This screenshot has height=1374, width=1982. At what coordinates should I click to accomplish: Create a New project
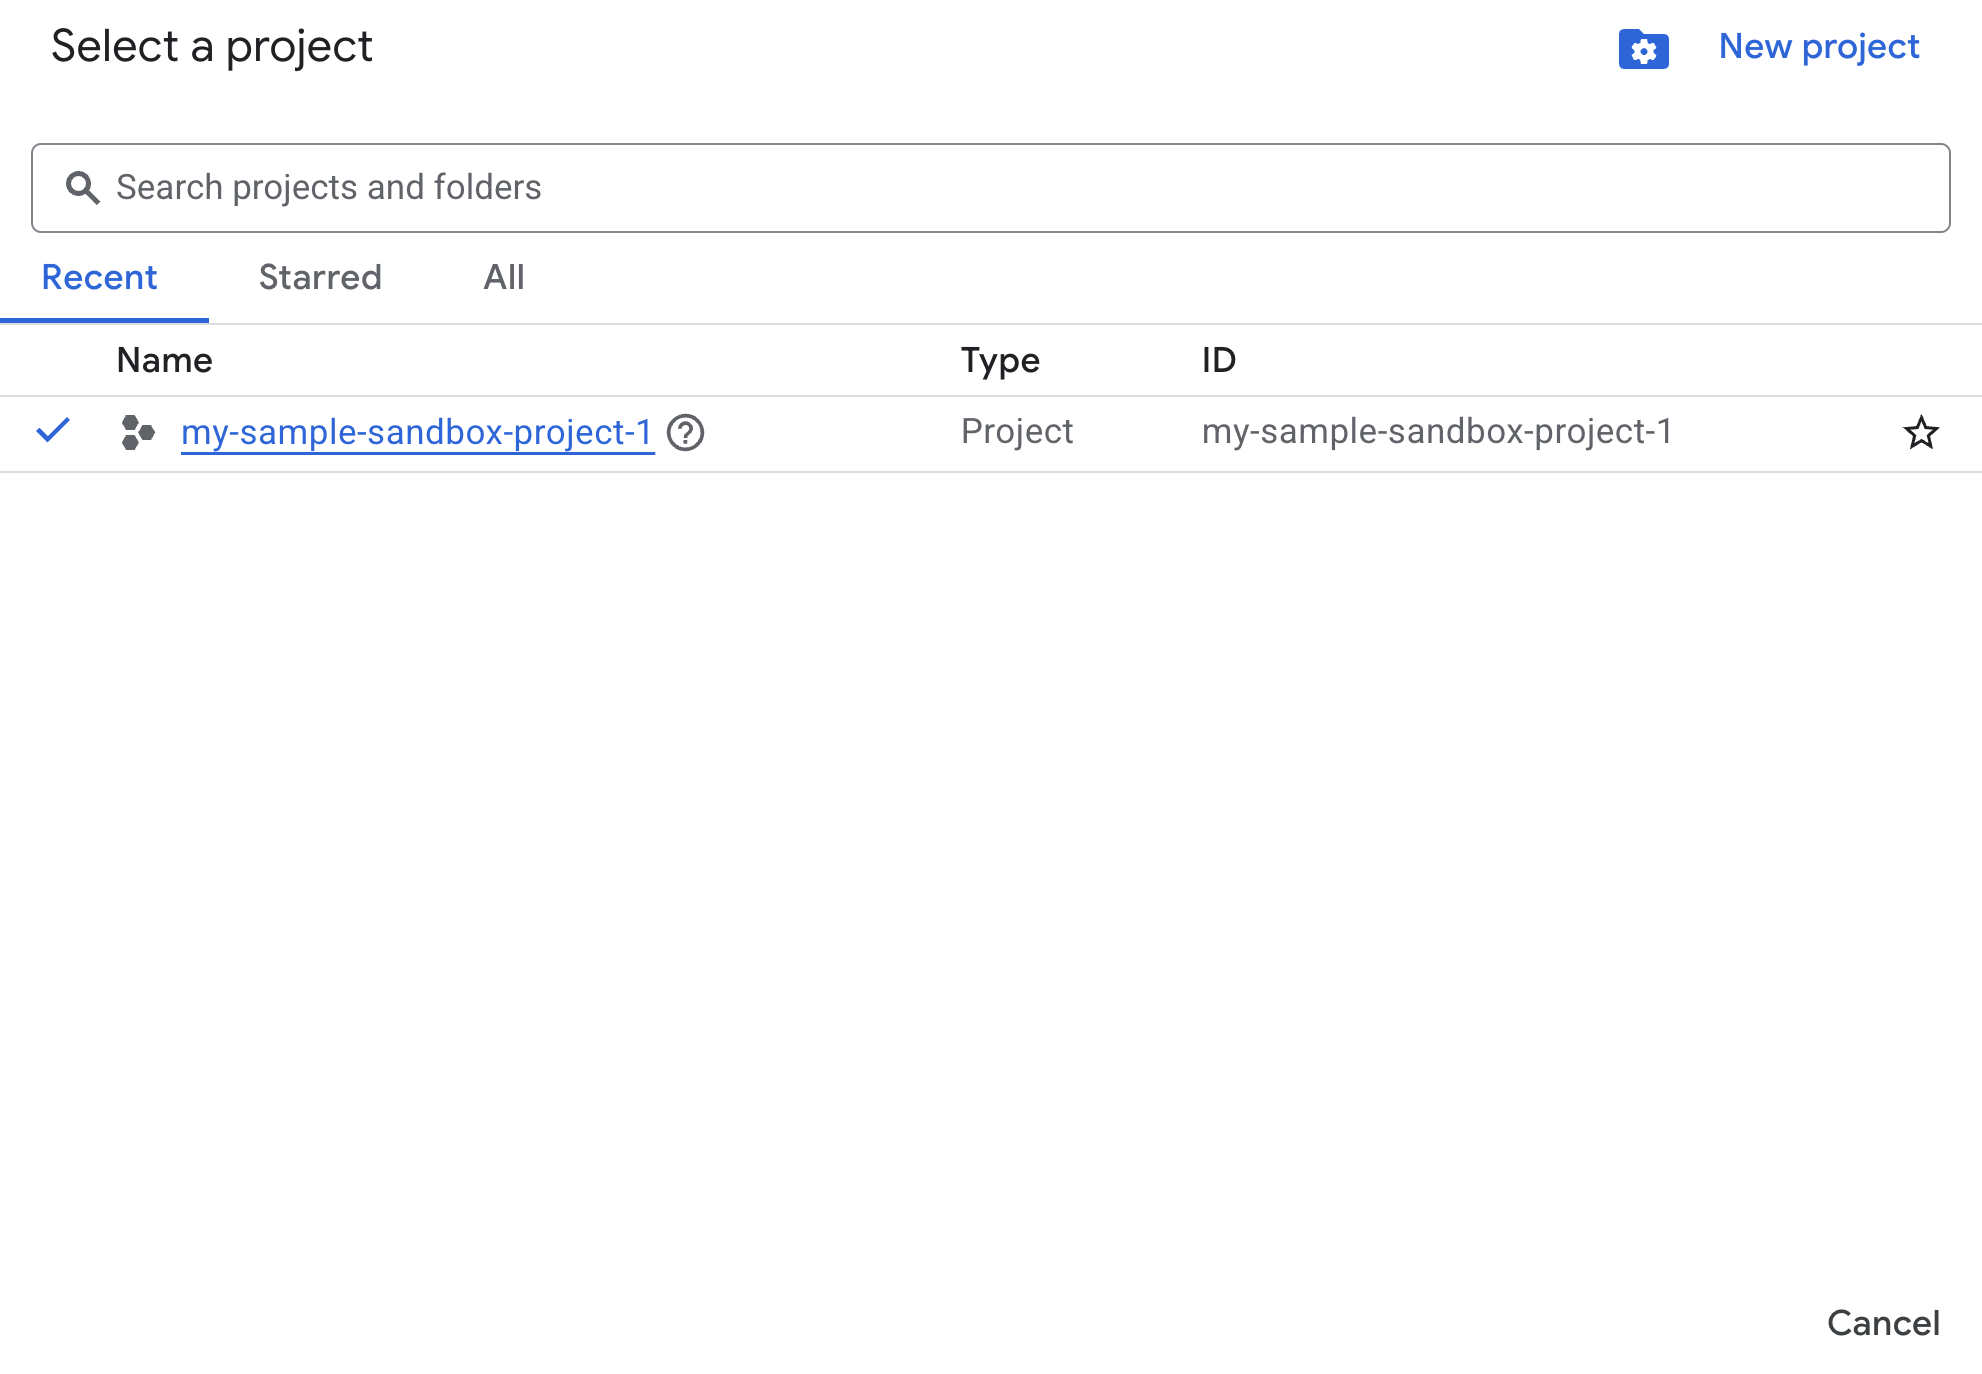pyautogui.click(x=1818, y=46)
